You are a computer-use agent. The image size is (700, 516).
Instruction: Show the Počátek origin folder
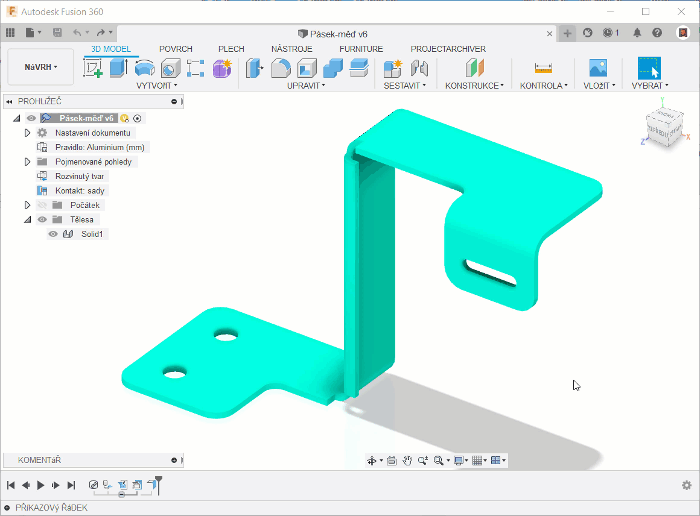(x=42, y=205)
